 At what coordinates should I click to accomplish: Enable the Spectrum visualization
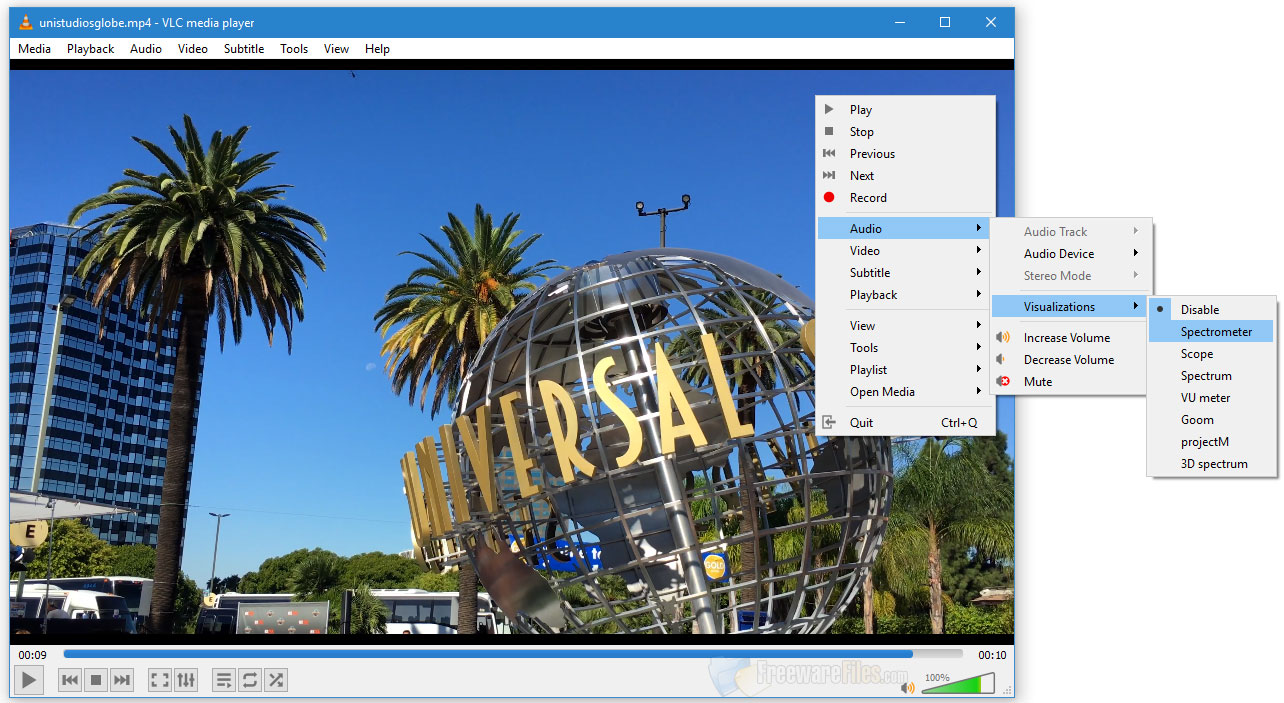[1212, 376]
